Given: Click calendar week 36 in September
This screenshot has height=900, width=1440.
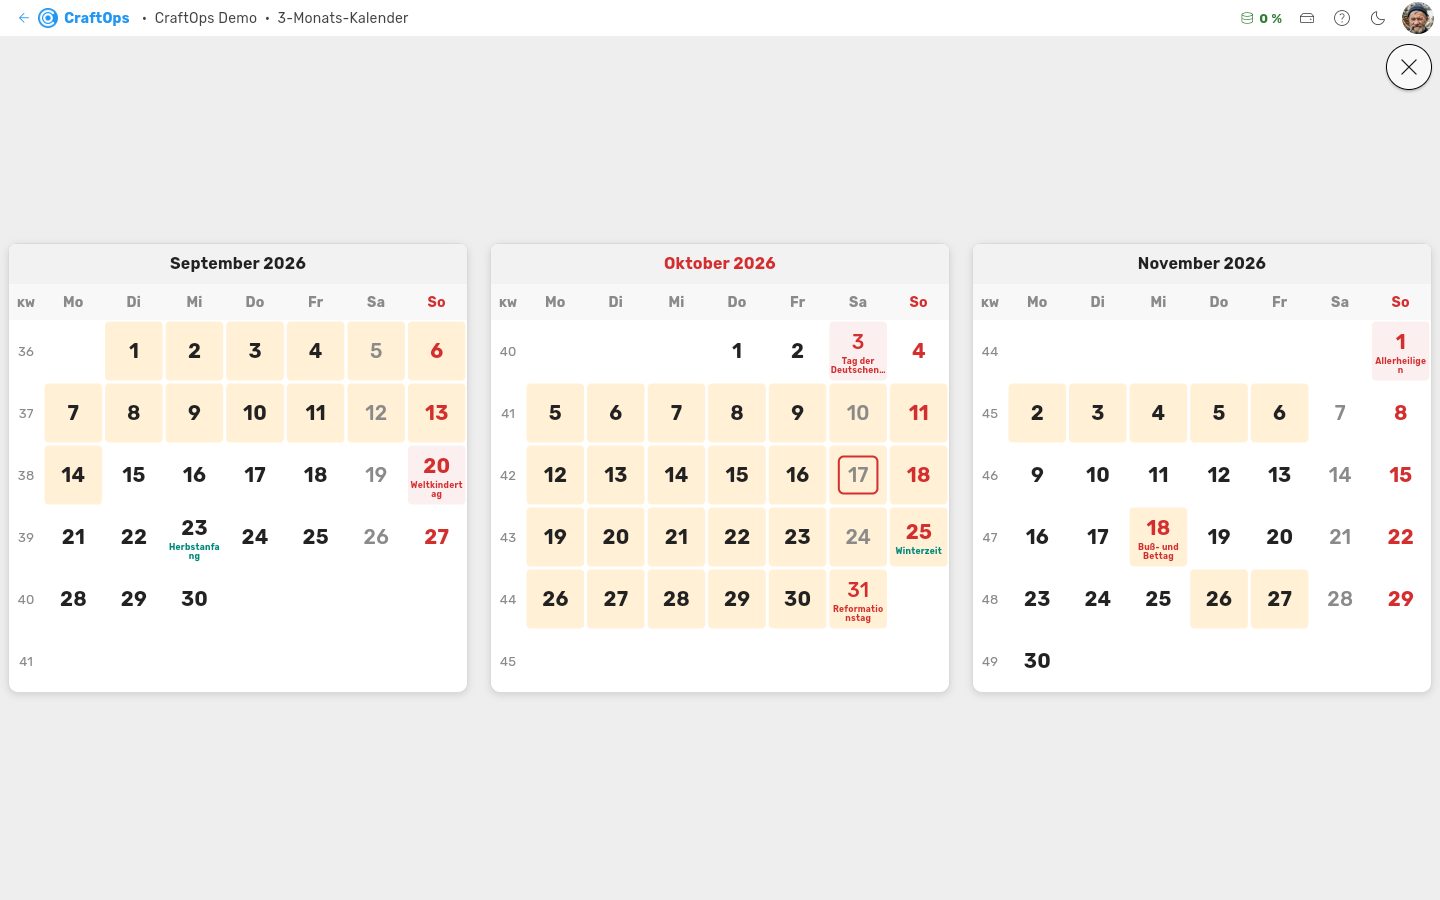Looking at the screenshot, I should [x=26, y=351].
